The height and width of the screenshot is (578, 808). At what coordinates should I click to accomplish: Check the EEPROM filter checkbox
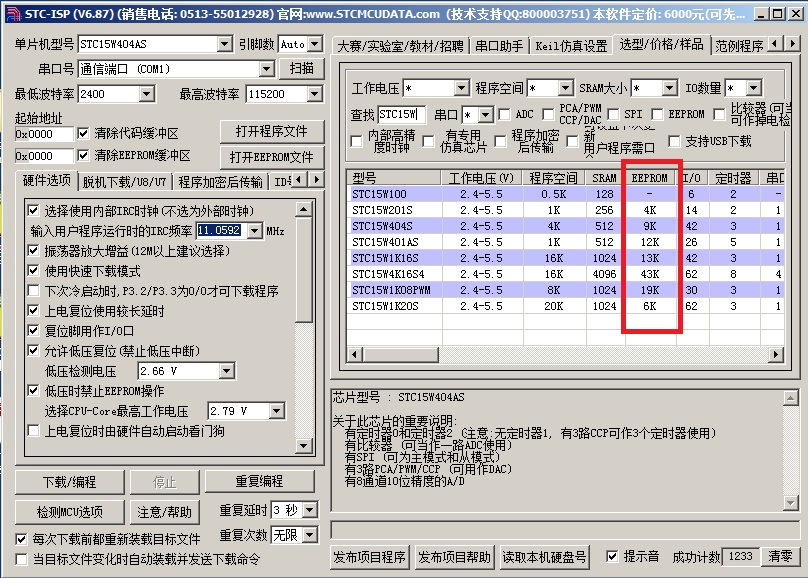(x=657, y=114)
